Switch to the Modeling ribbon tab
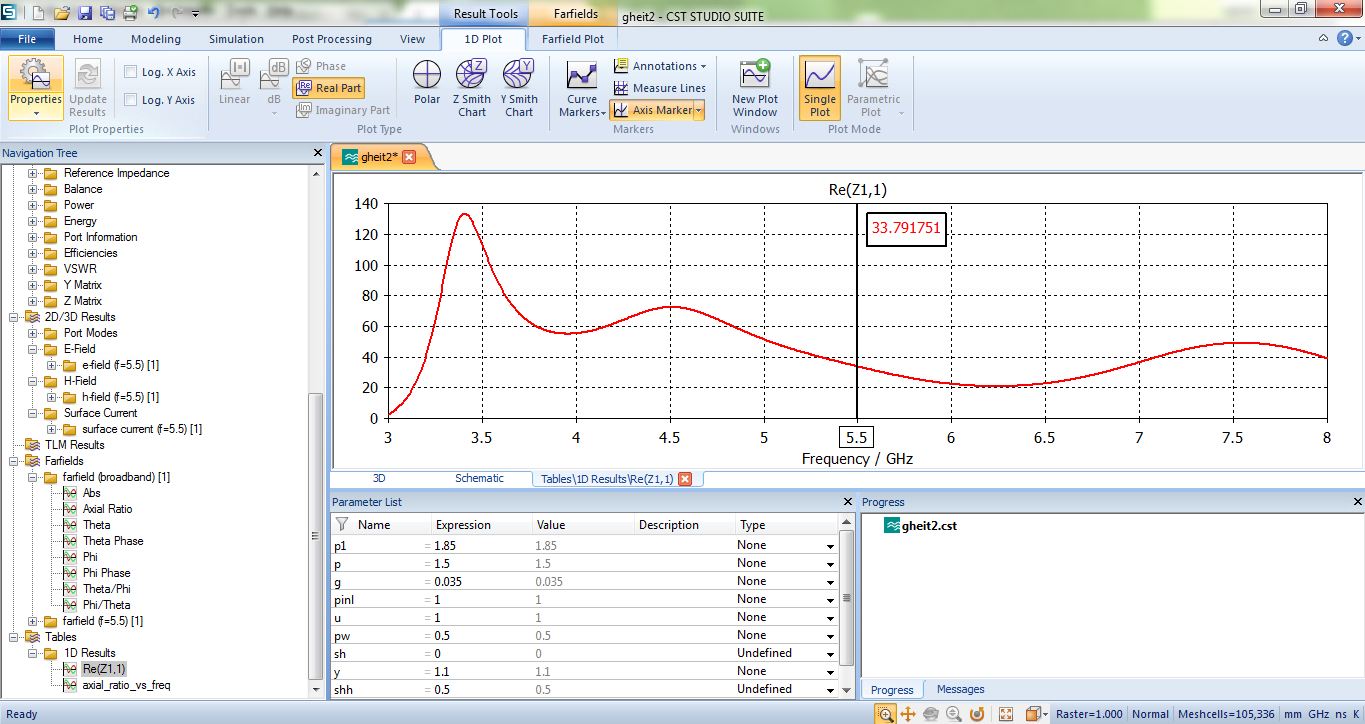This screenshot has height=724, width=1365. [x=156, y=39]
